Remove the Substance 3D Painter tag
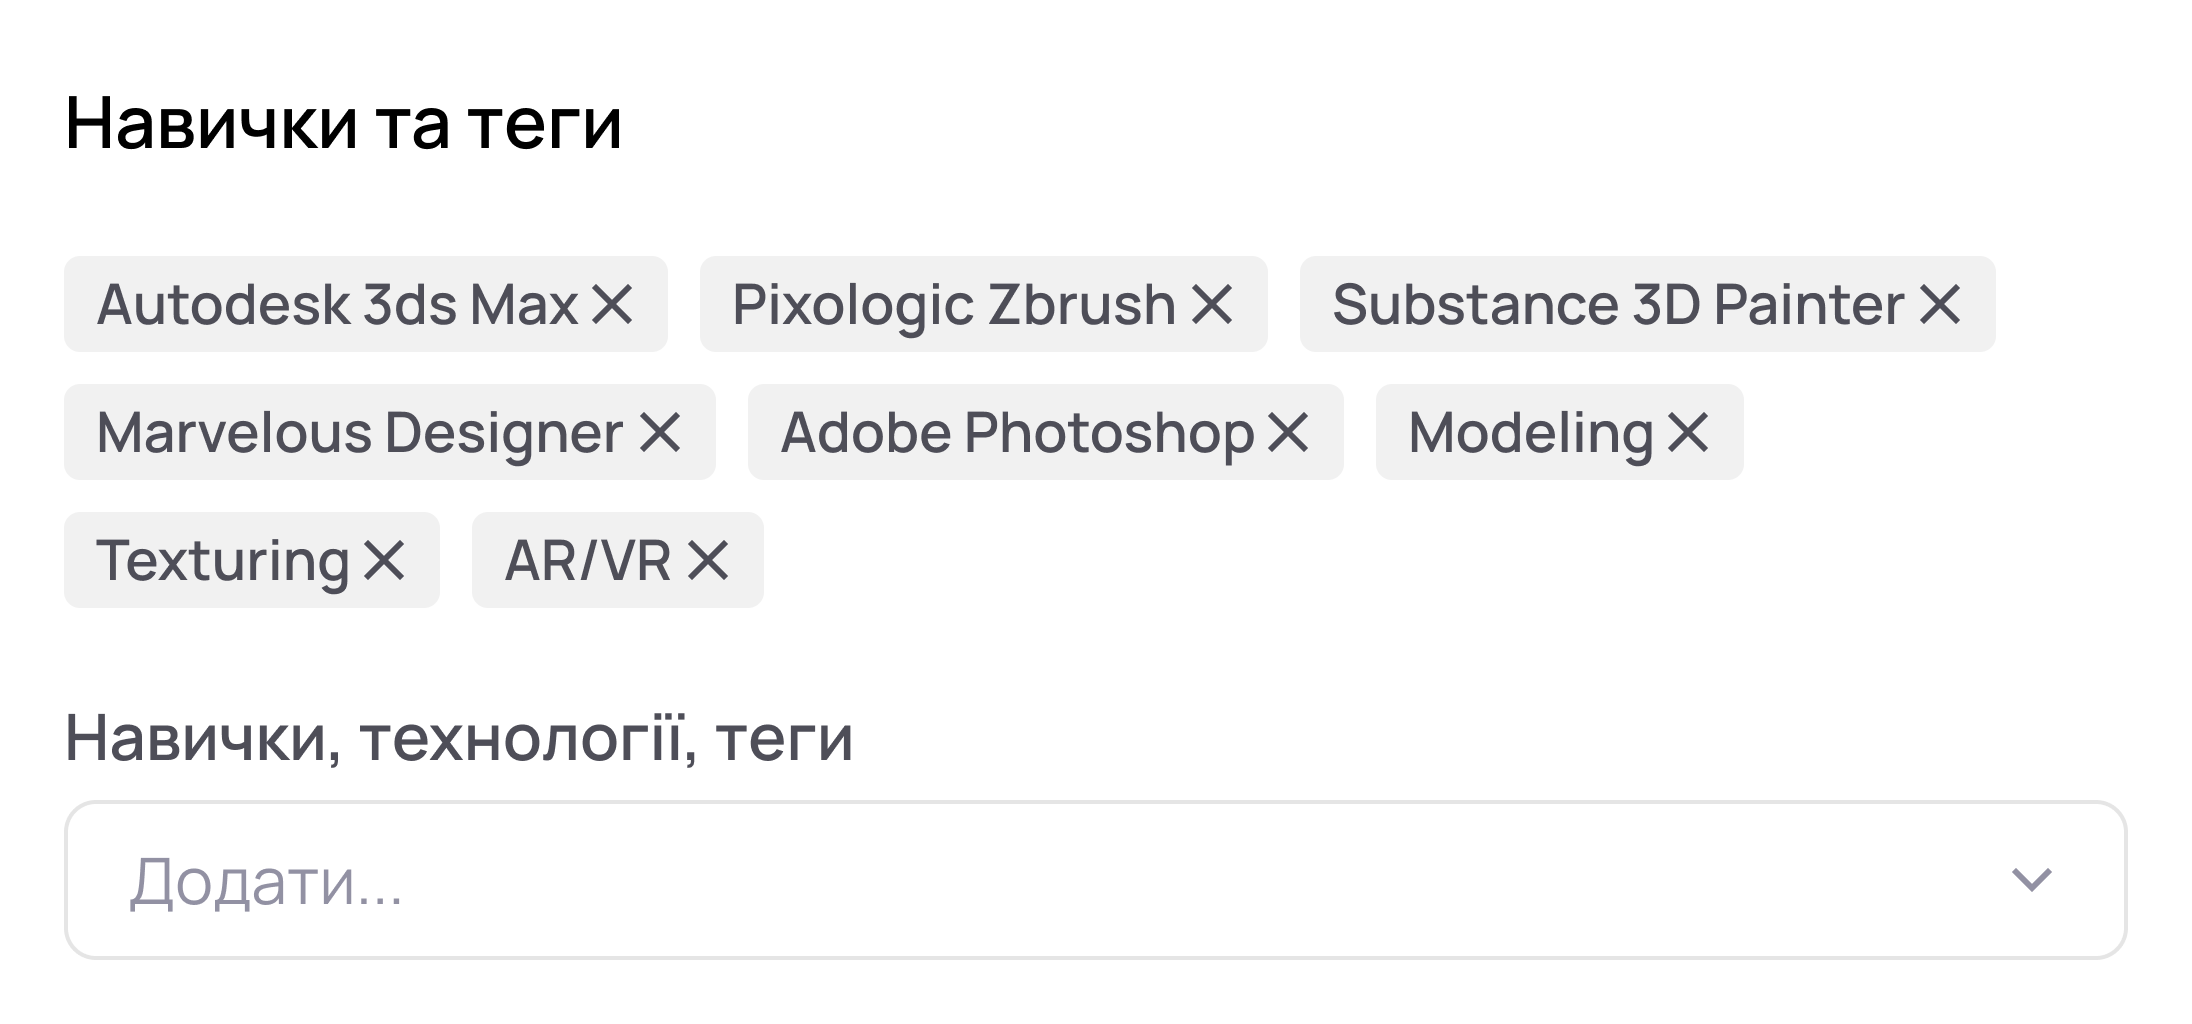The height and width of the screenshot is (1024, 2192). (1940, 304)
